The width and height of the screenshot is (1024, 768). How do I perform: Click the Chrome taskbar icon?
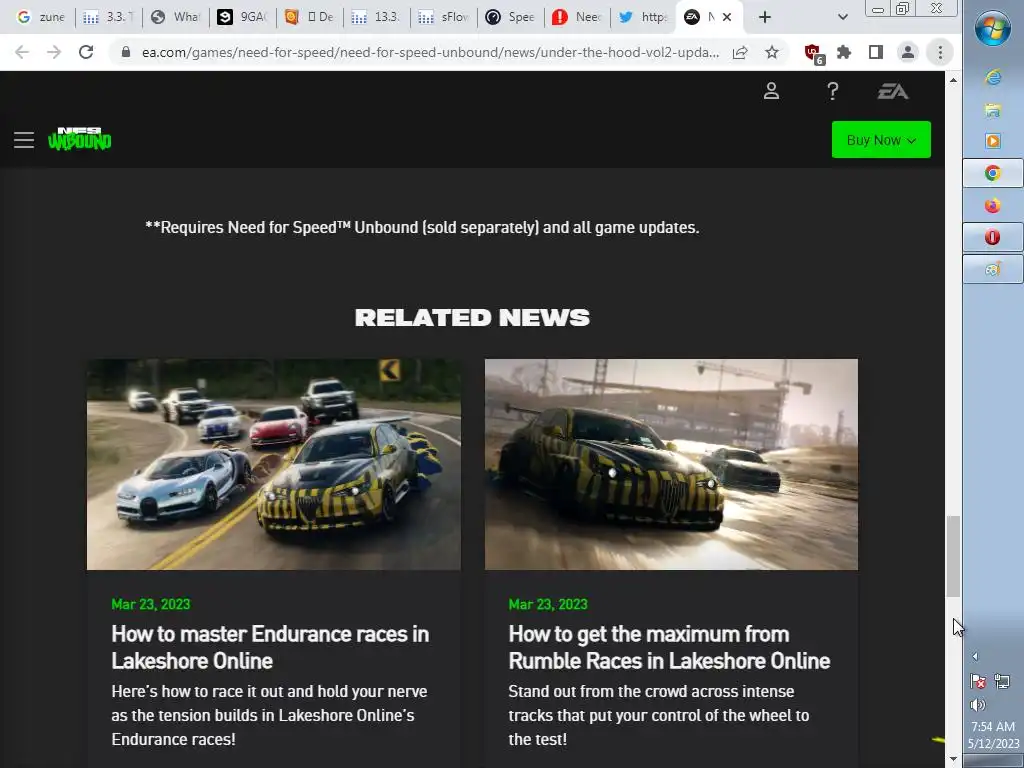993,173
